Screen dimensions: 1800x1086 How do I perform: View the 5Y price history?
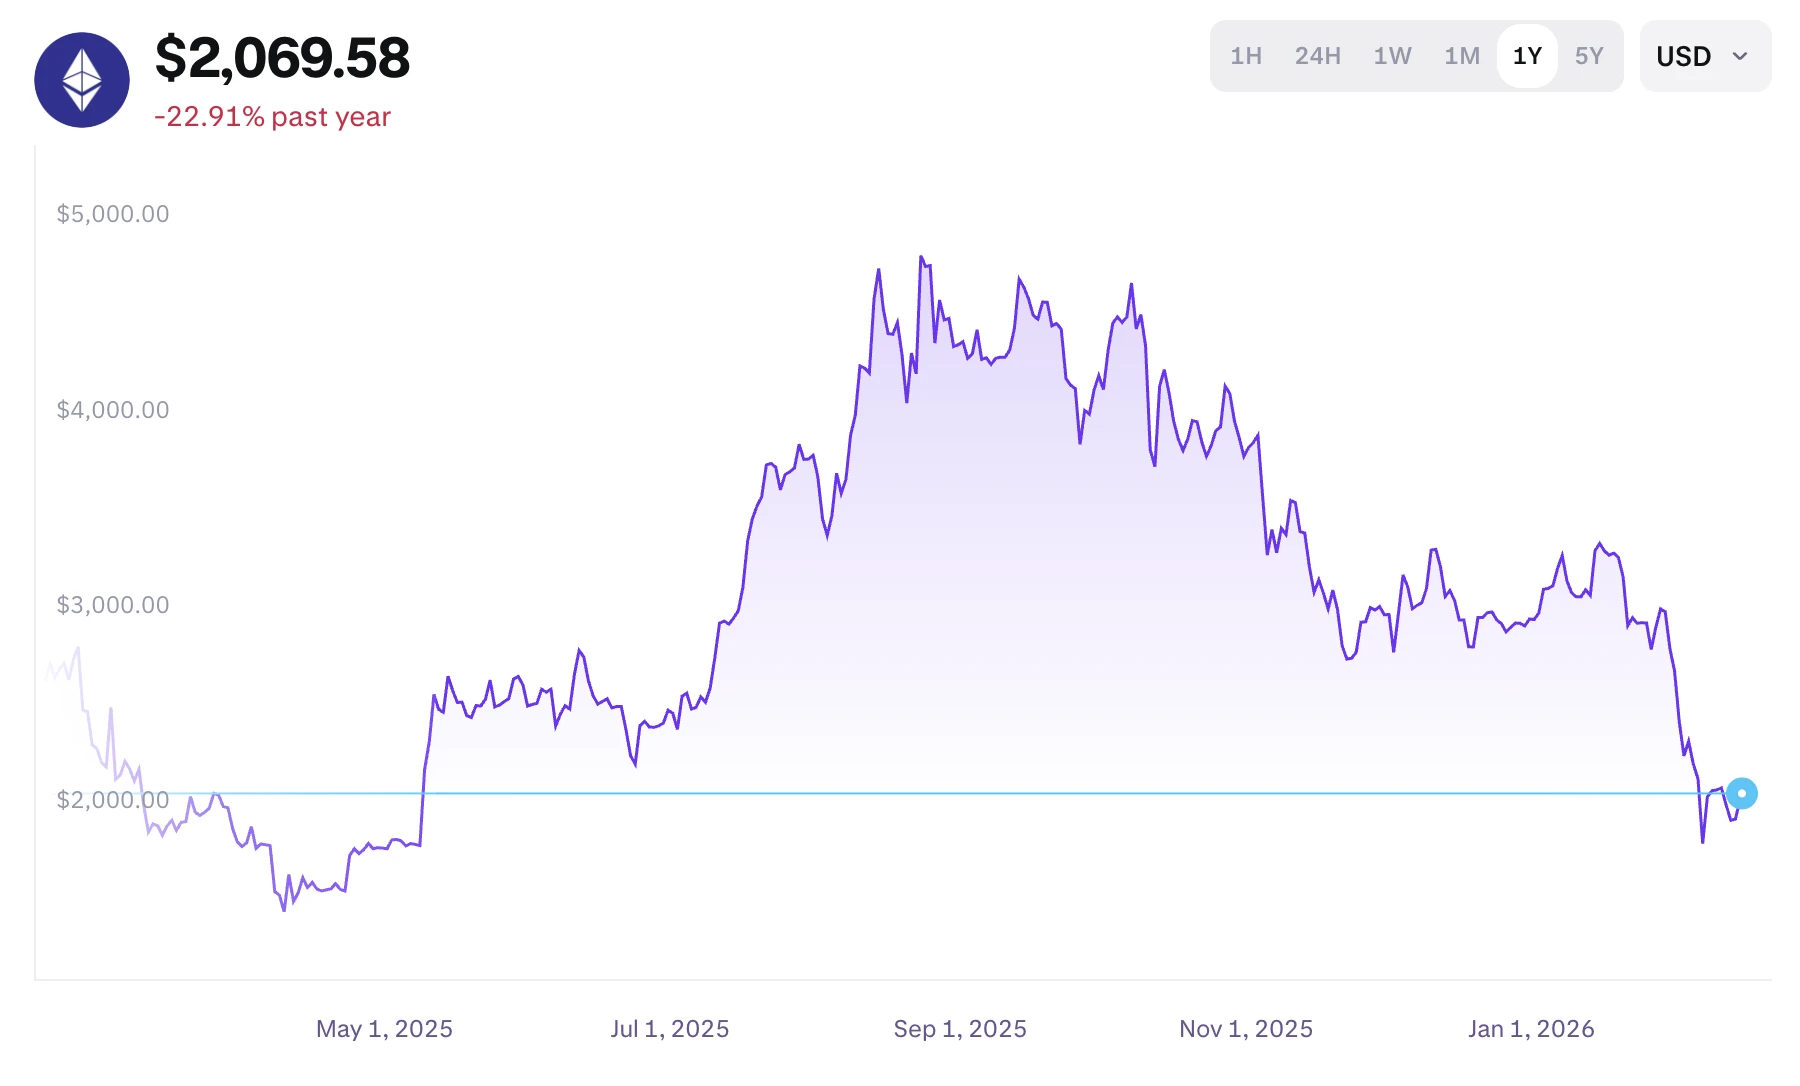(1589, 57)
